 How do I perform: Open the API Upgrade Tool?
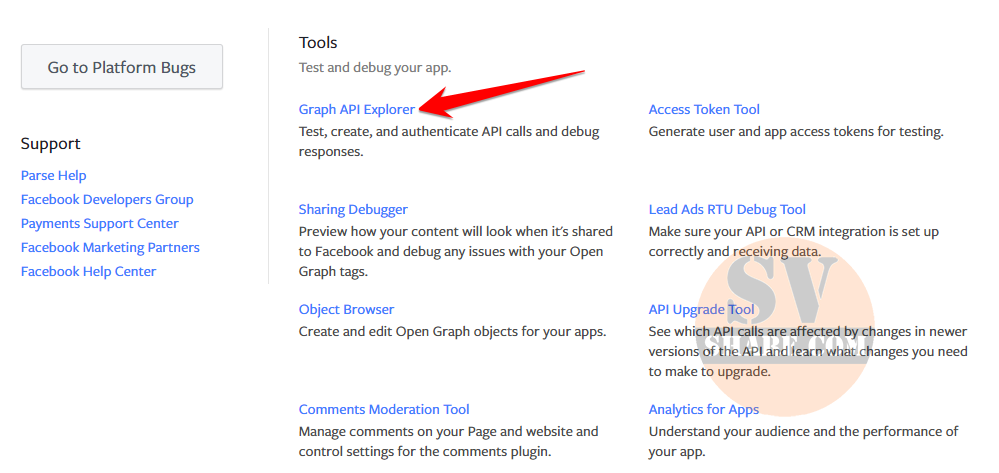click(x=701, y=309)
